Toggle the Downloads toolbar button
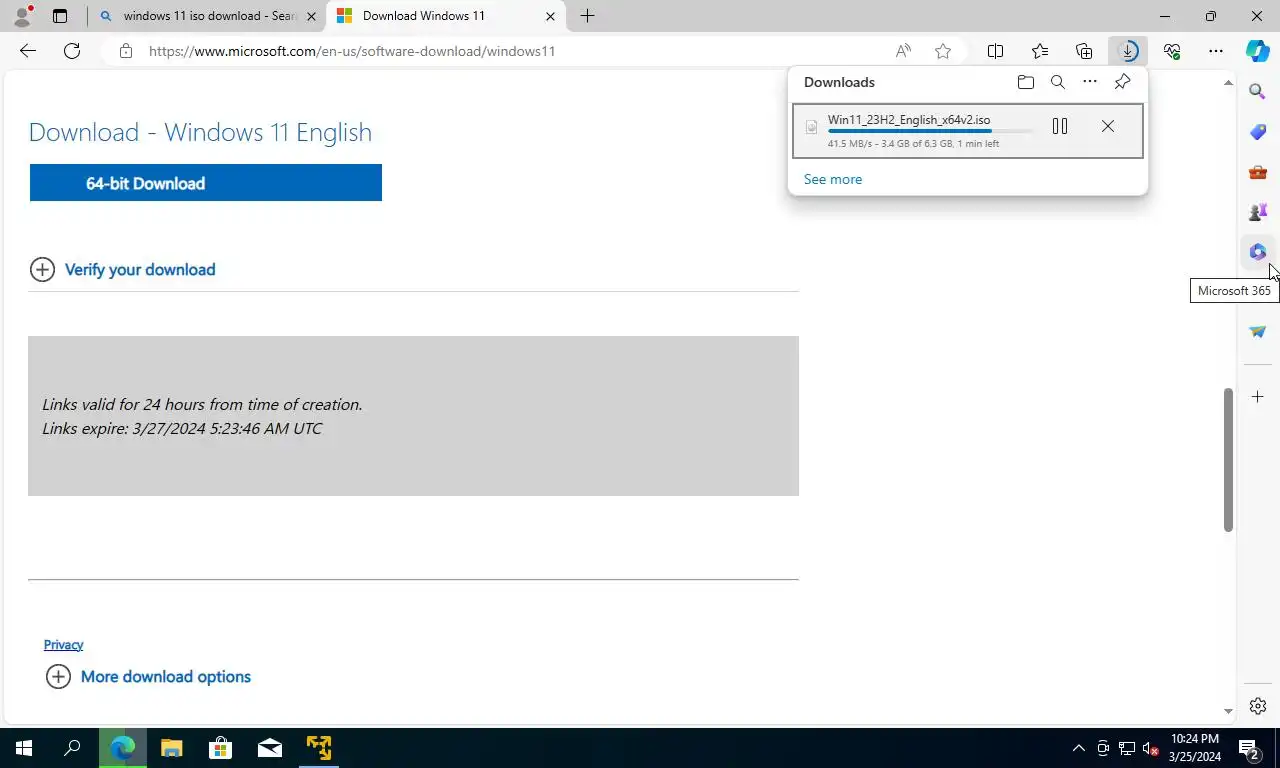Image resolution: width=1280 pixels, height=768 pixels. click(x=1128, y=51)
